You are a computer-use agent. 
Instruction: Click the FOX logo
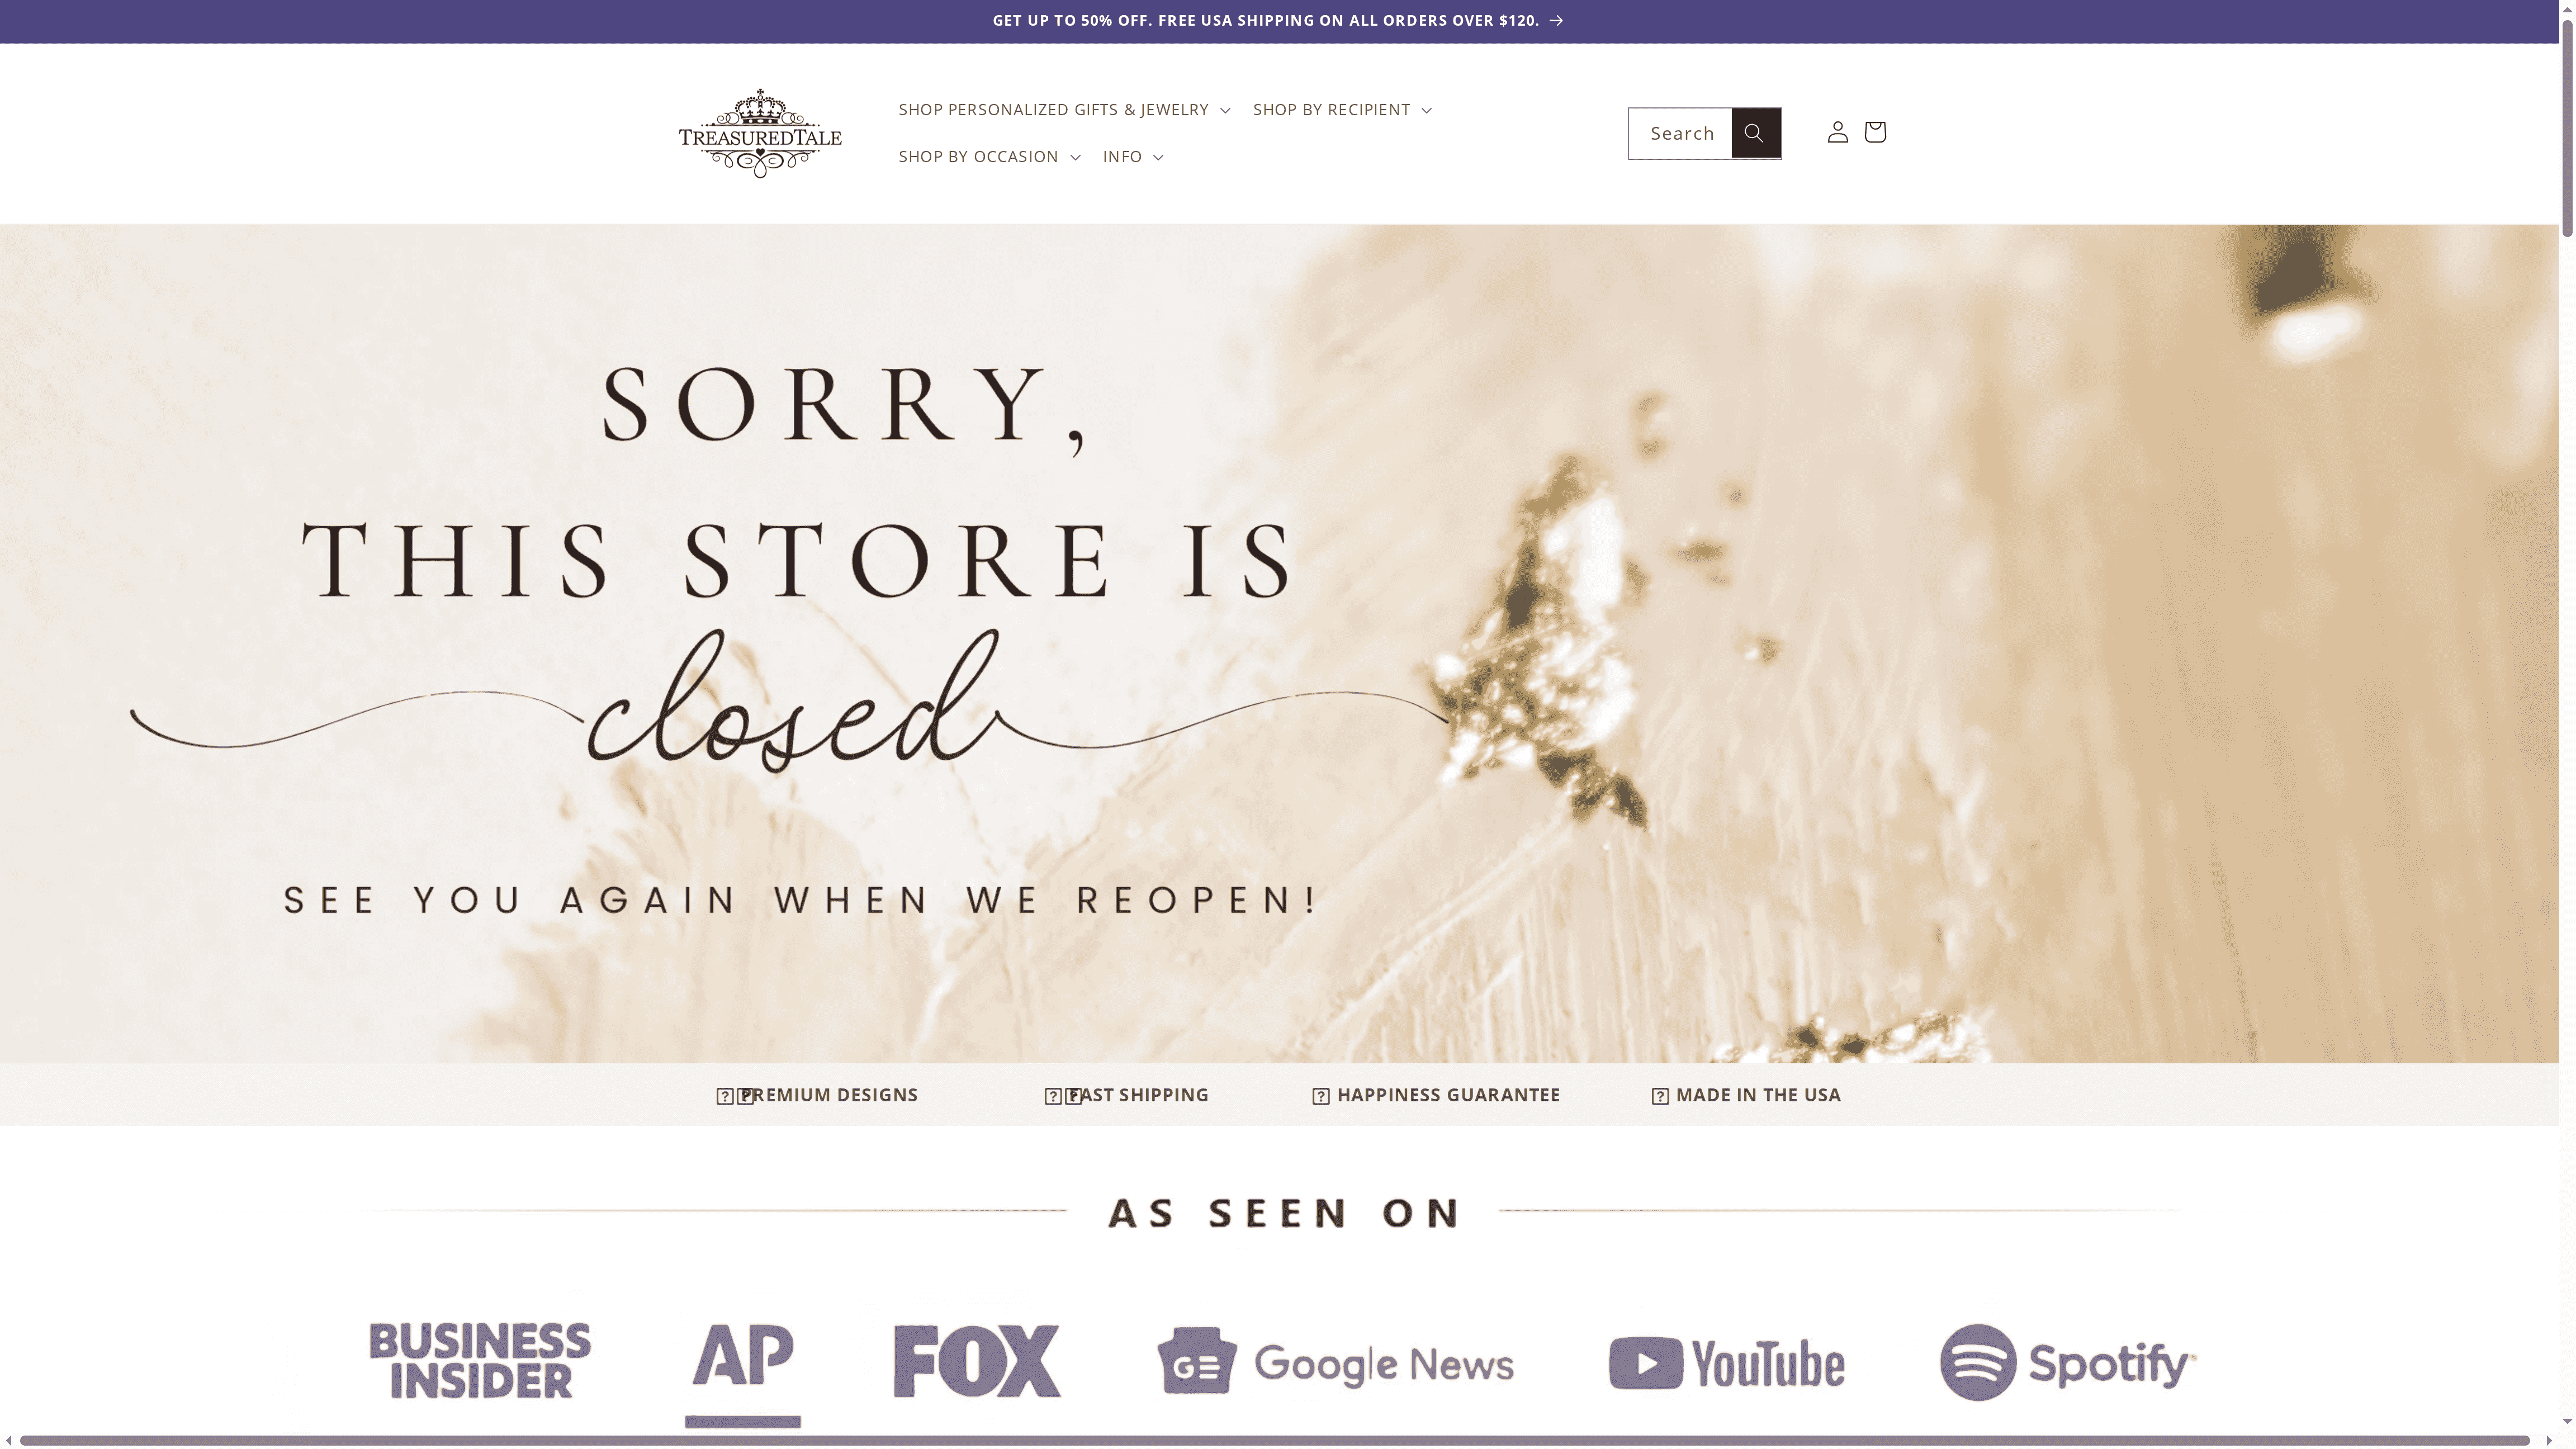click(977, 1361)
